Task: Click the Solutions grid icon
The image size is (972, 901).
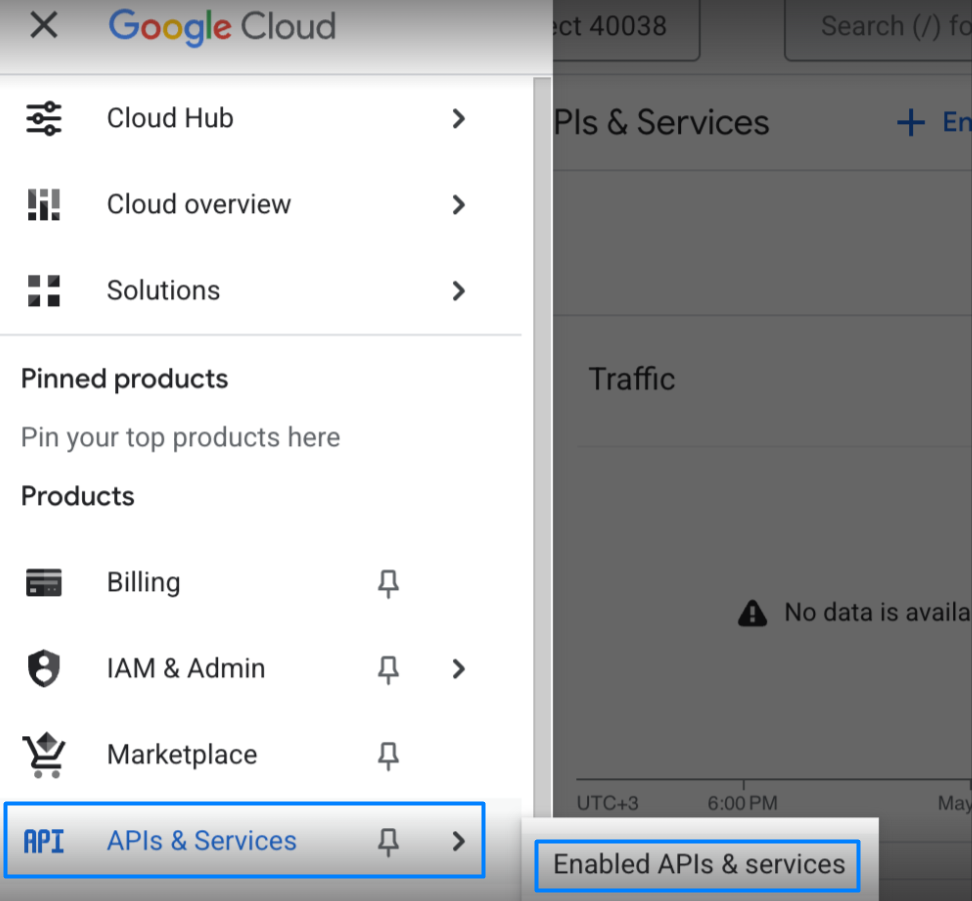Action: pos(43,291)
